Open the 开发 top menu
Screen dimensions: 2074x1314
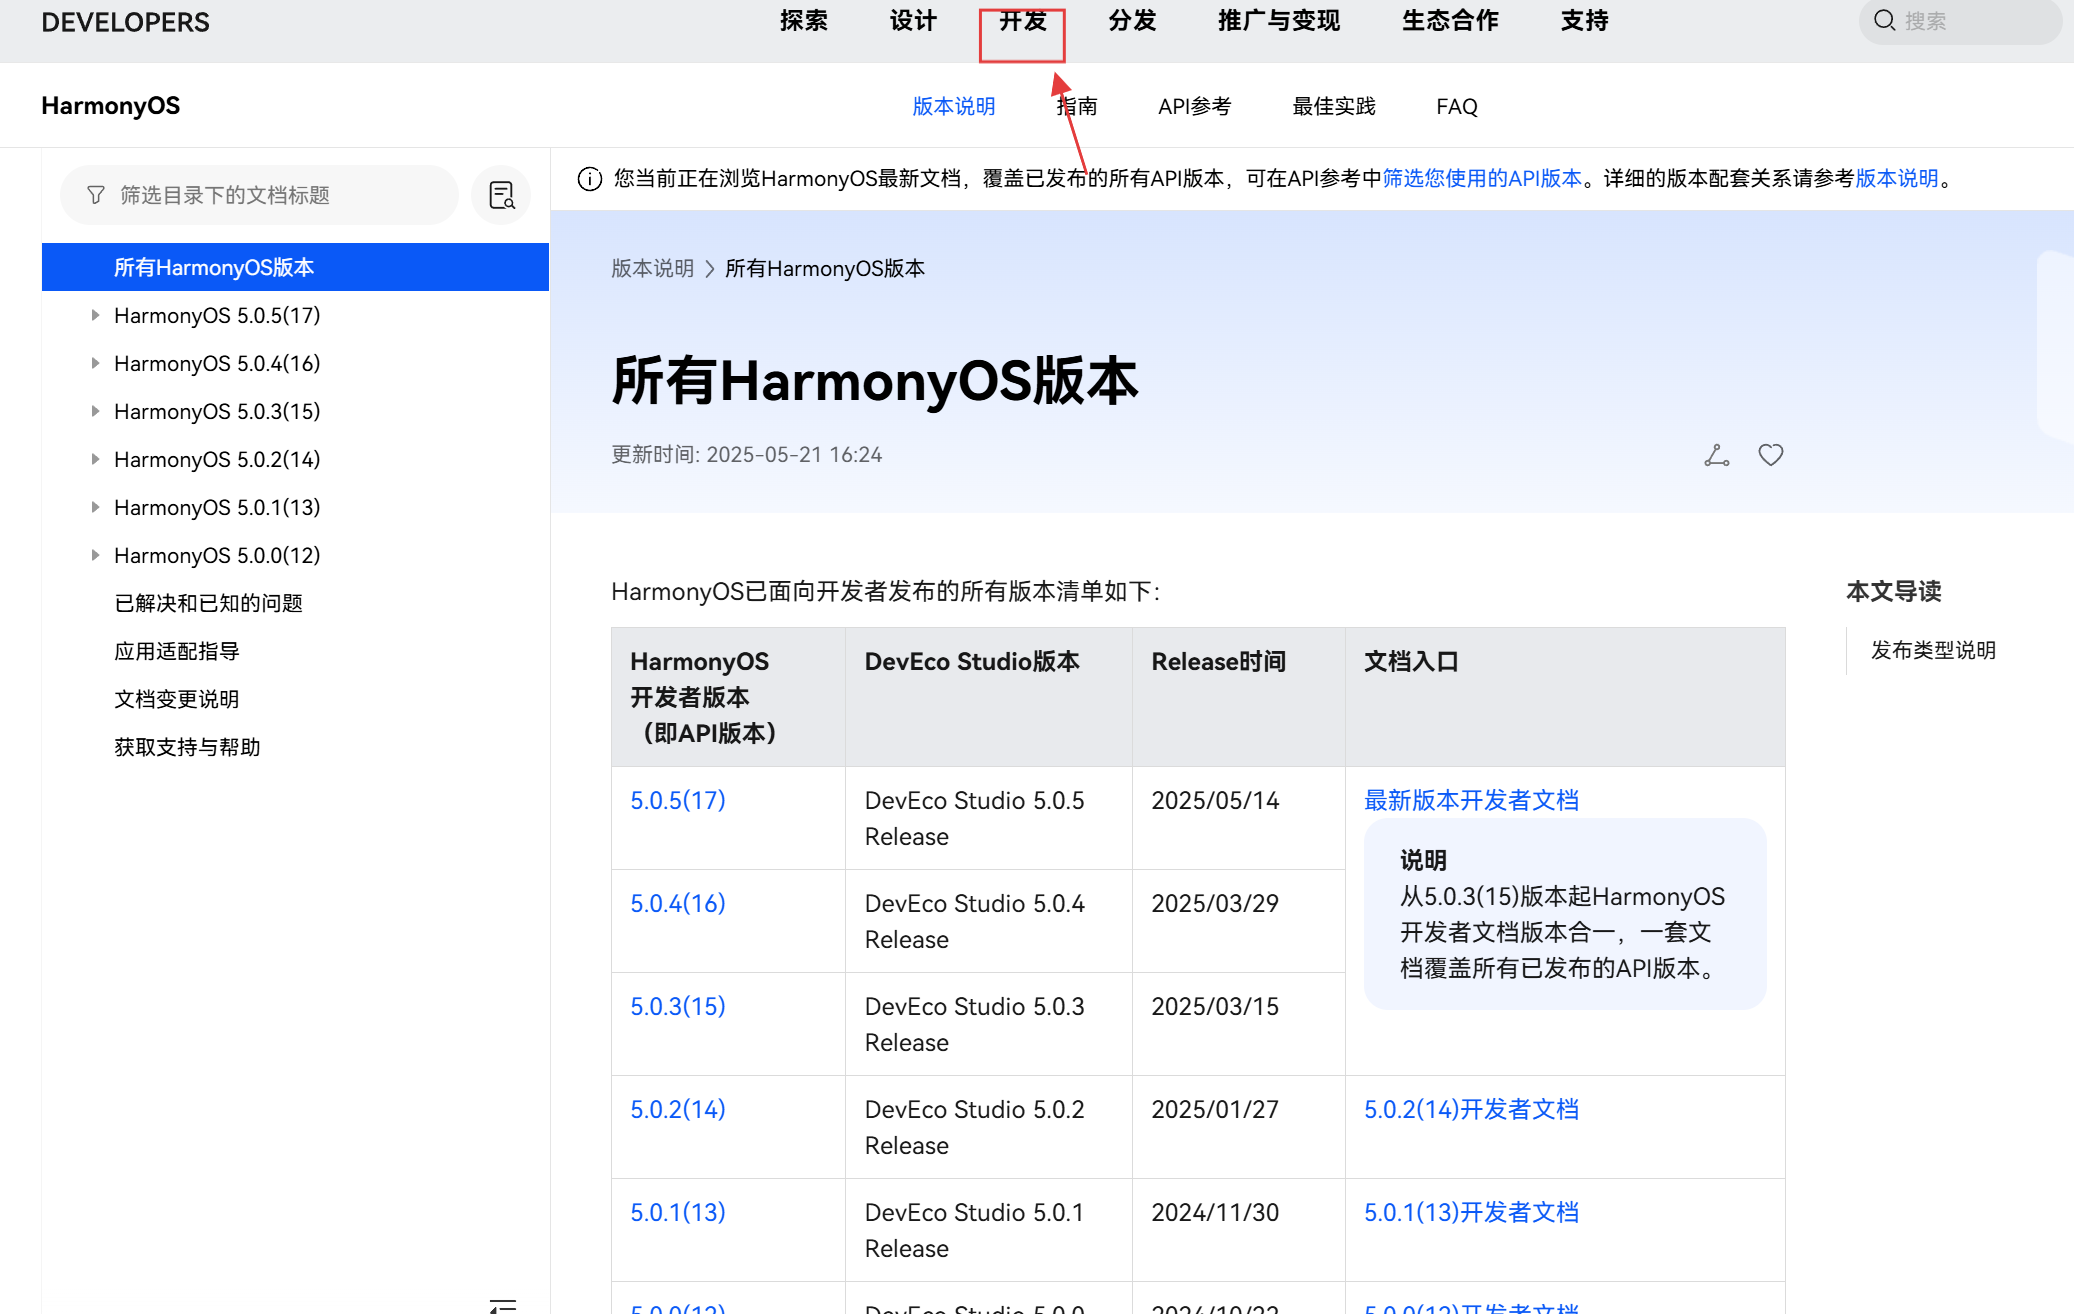tap(1022, 21)
